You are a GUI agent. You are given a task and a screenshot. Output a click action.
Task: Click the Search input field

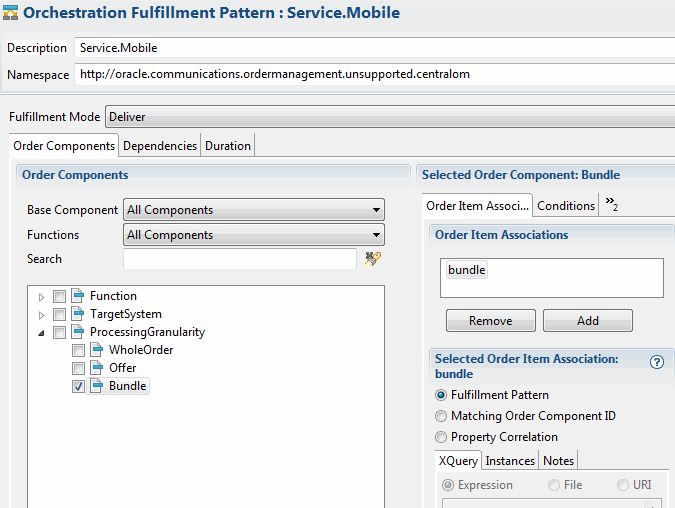(x=239, y=259)
